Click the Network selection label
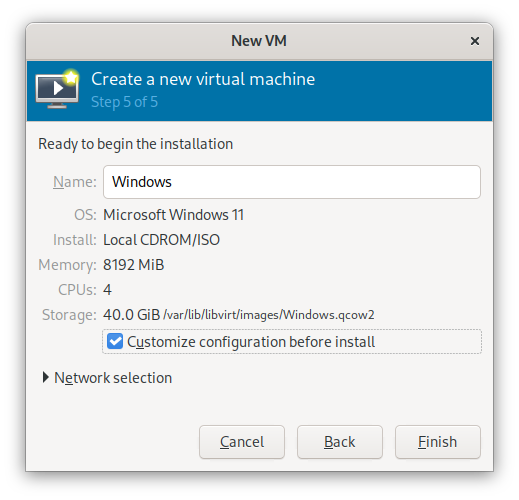Screen dimensions: 519x500 (x=113, y=378)
